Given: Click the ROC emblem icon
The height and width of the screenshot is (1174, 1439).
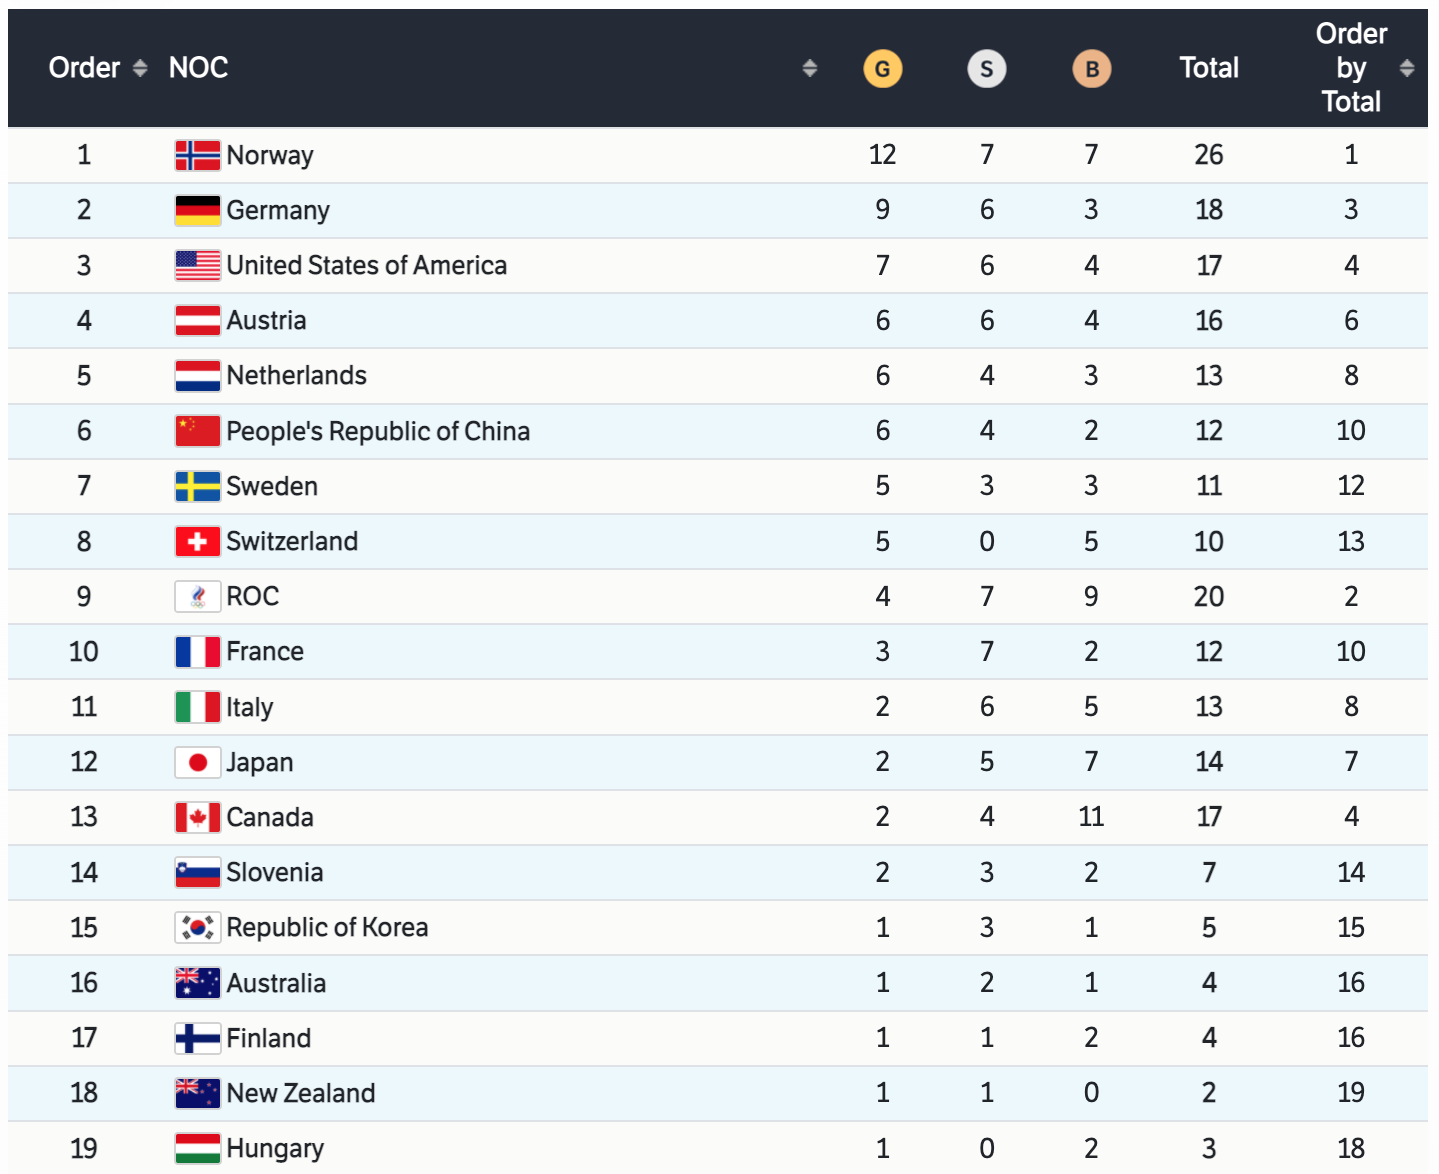Looking at the screenshot, I should click(197, 597).
